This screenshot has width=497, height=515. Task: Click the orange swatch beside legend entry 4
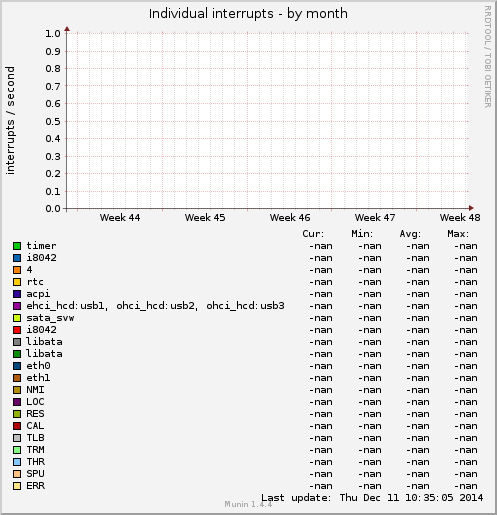(17, 270)
